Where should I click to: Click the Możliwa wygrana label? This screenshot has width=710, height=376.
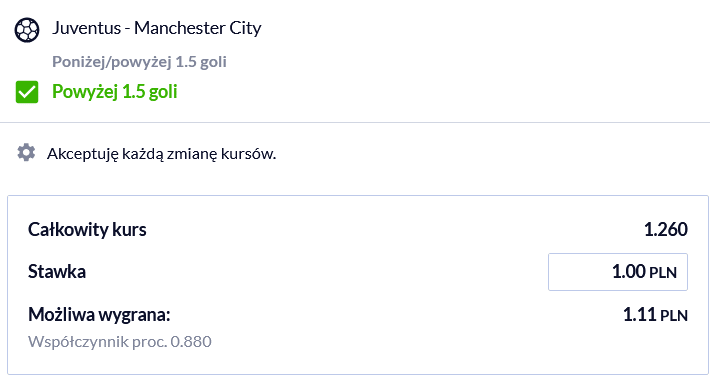[x=99, y=314]
